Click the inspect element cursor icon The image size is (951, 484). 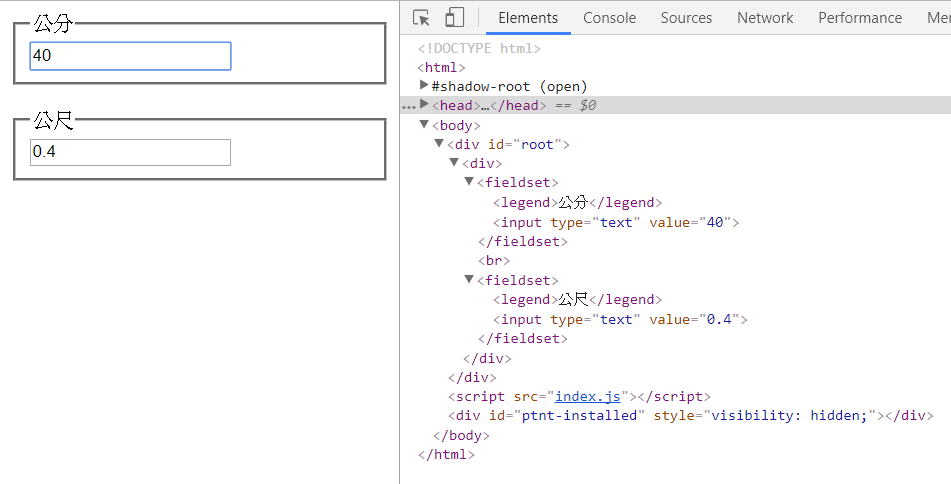coord(421,18)
